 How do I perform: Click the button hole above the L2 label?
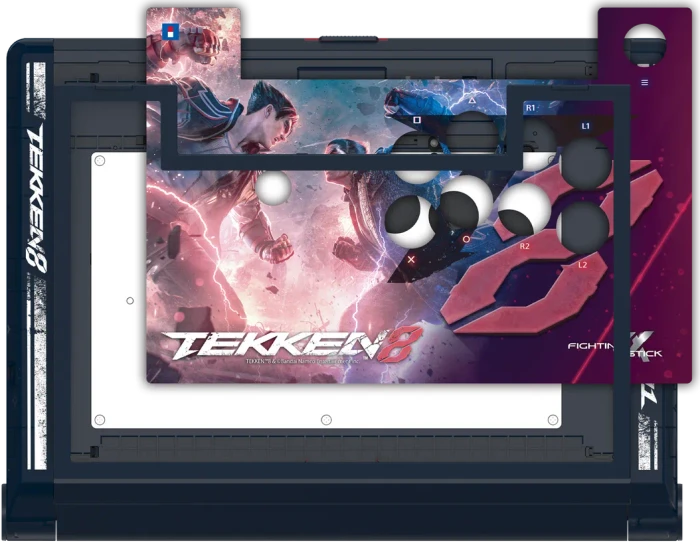coord(583,226)
